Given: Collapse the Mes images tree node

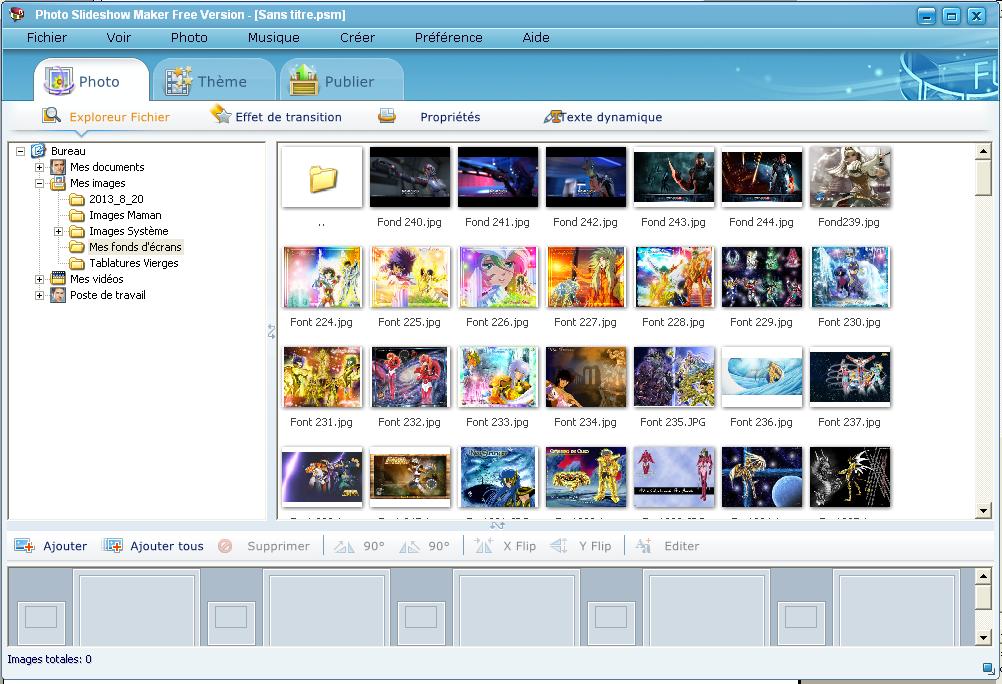Looking at the screenshot, I should tap(40, 183).
